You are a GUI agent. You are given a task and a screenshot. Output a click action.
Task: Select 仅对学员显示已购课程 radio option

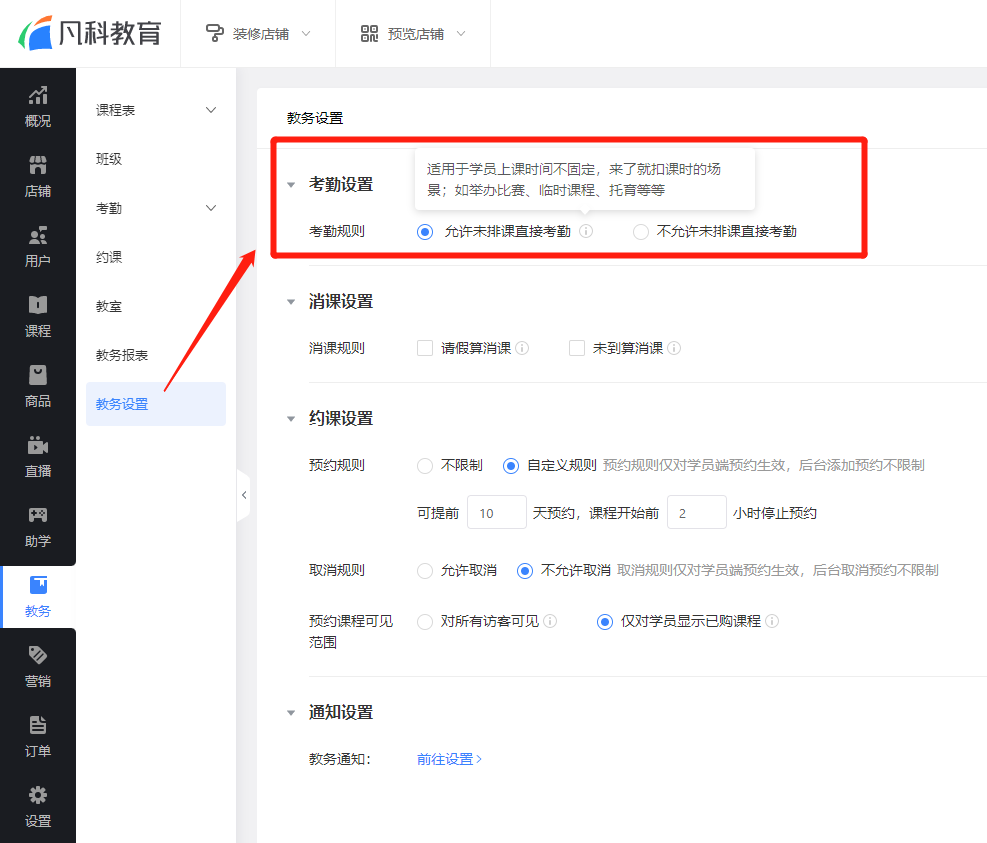605,622
